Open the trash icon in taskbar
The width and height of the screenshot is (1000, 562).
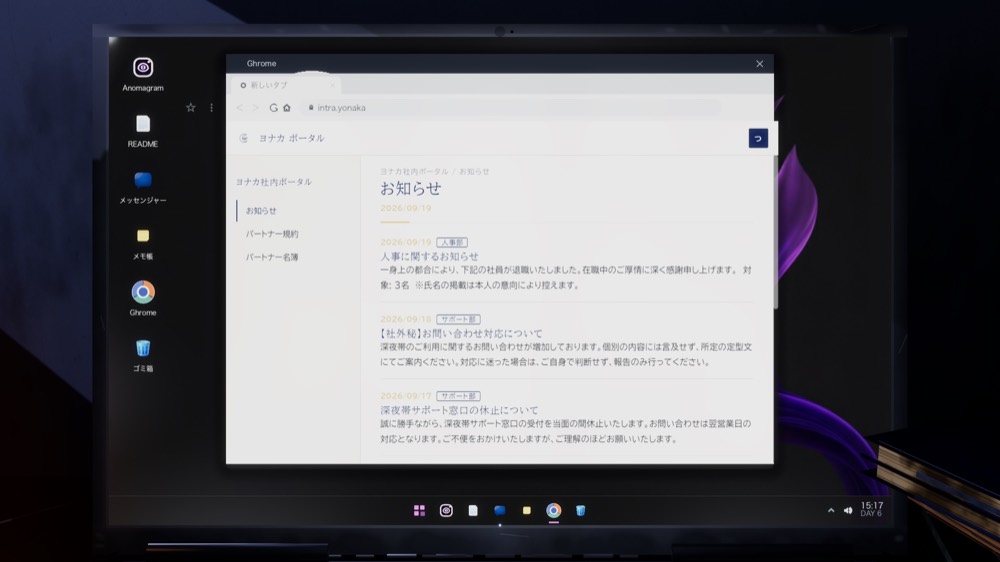[580, 510]
